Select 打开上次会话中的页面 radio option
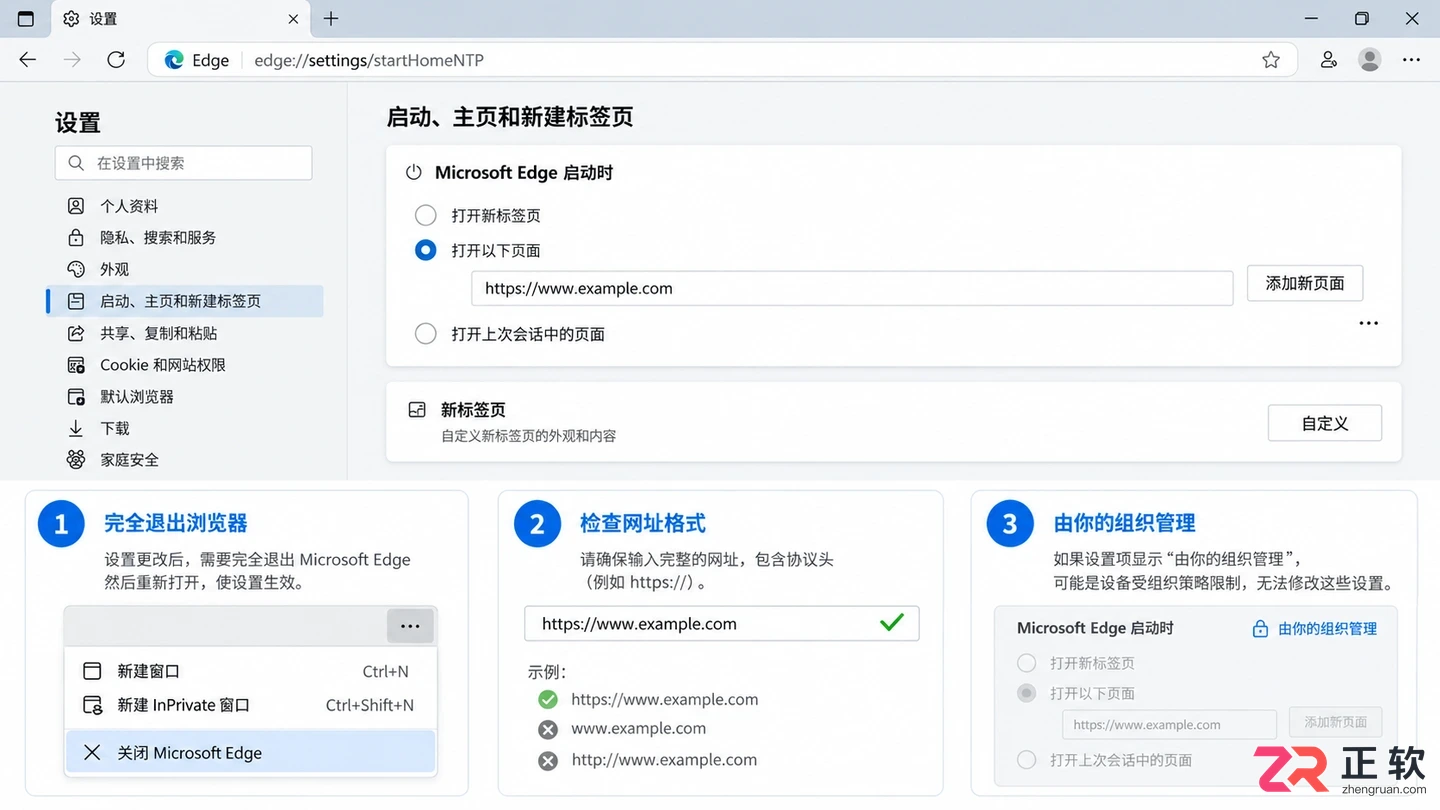Viewport: 1440px width, 810px height. (426, 334)
